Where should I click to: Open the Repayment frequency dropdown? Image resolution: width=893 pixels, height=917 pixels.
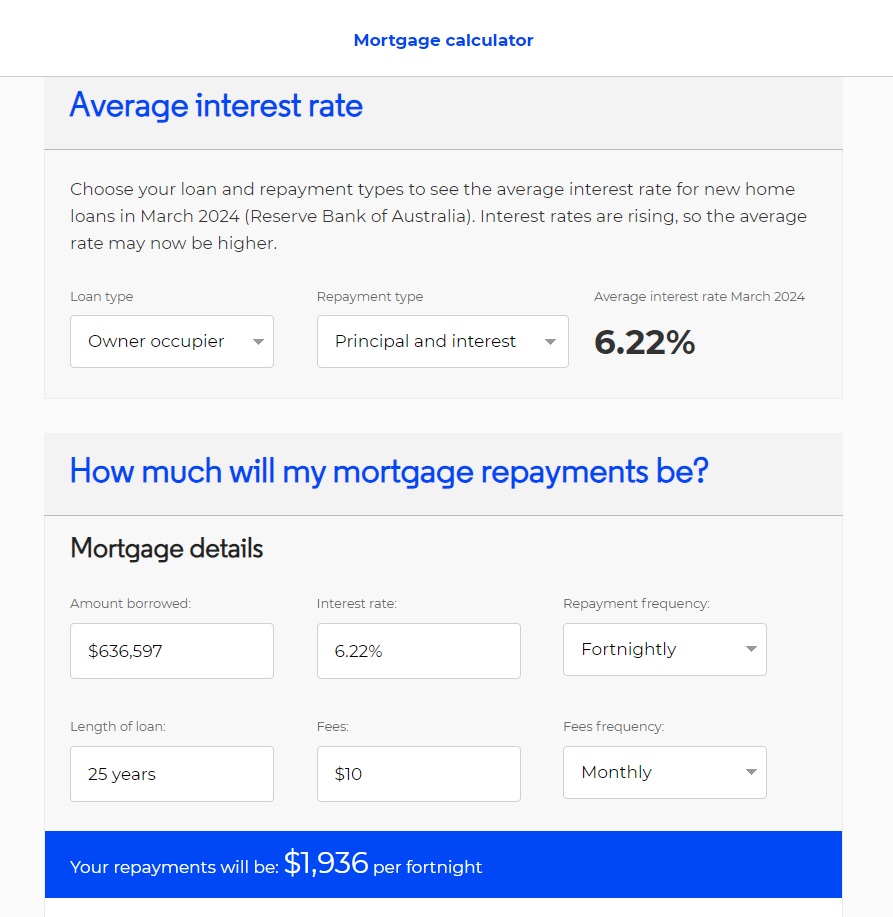coord(664,649)
